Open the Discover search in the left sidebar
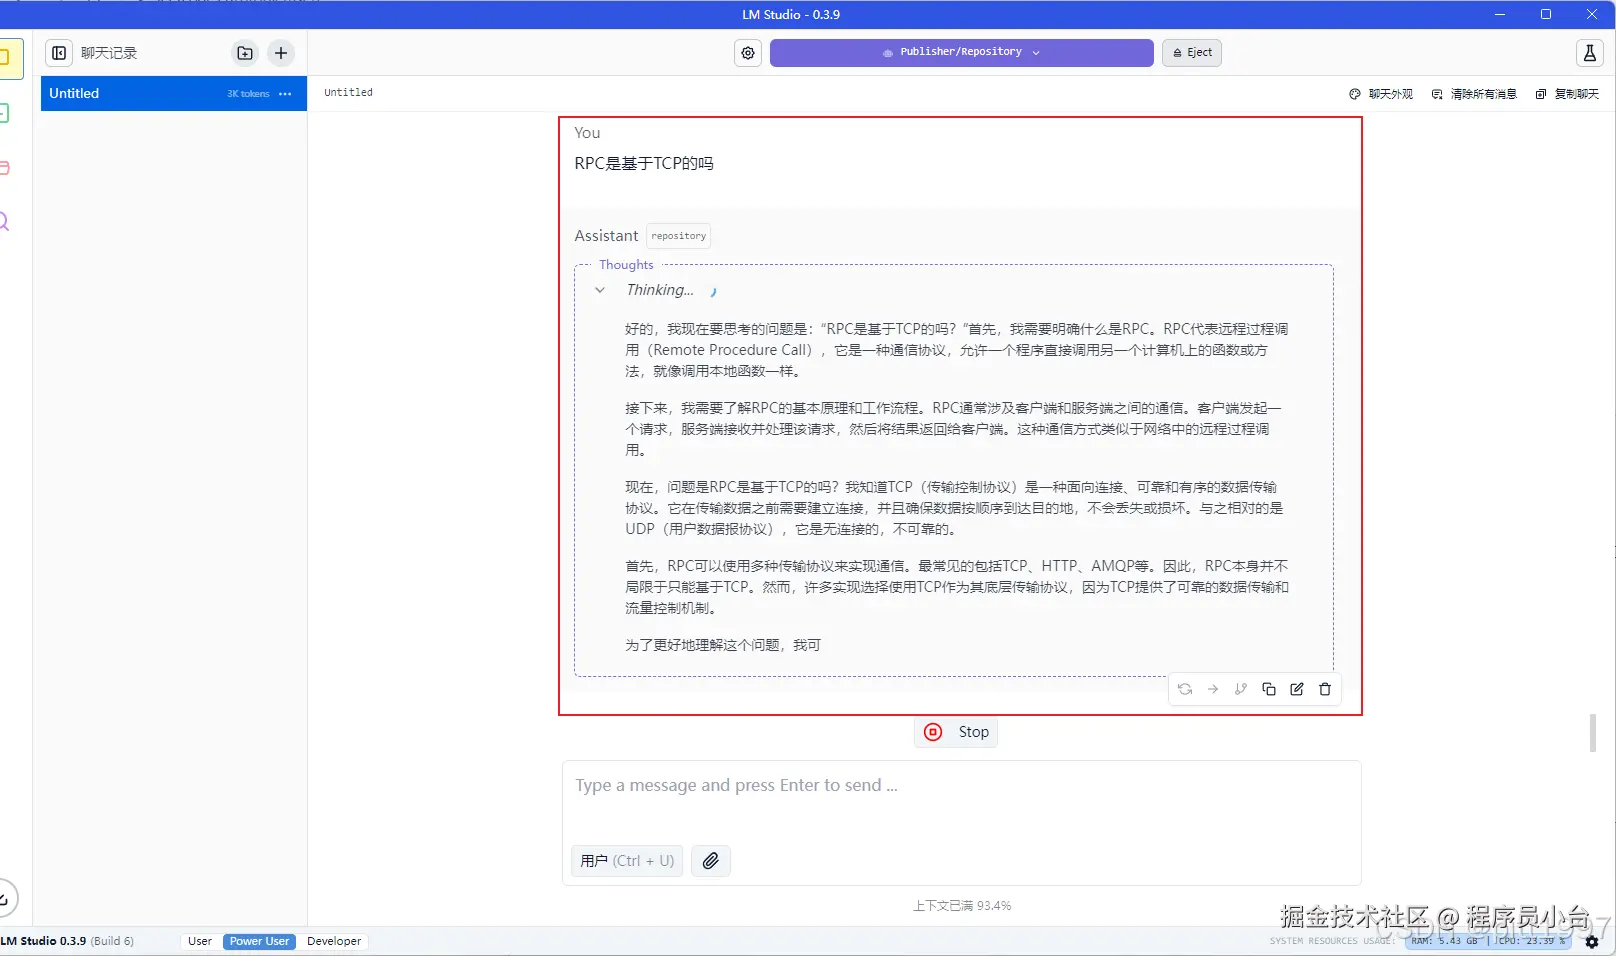 (x=5, y=220)
